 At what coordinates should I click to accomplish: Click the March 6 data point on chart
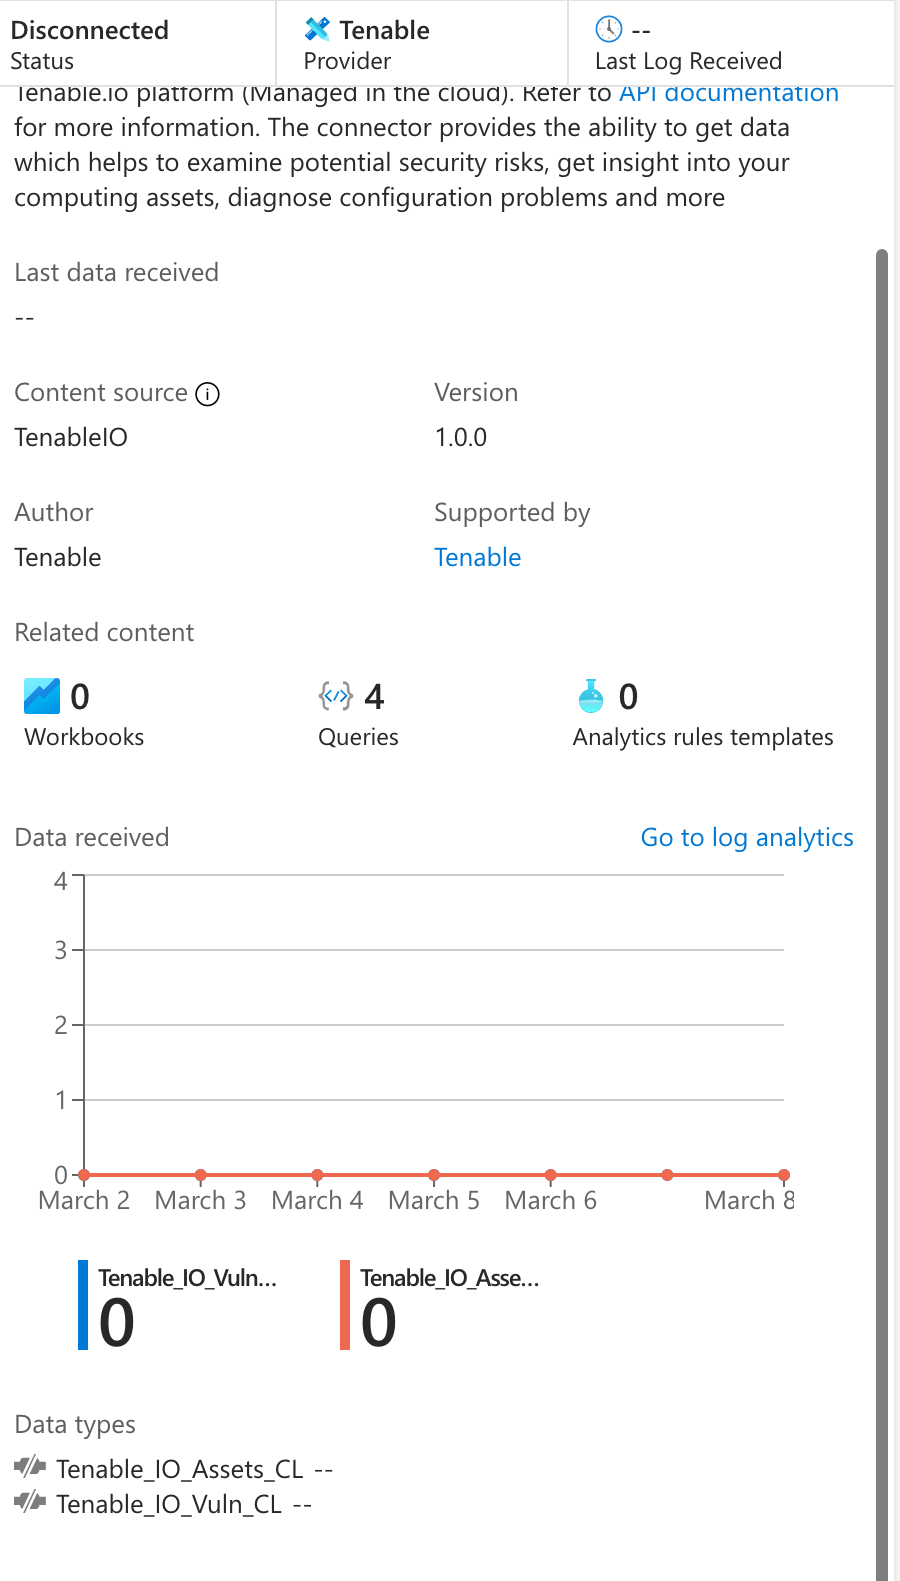coord(551,1175)
